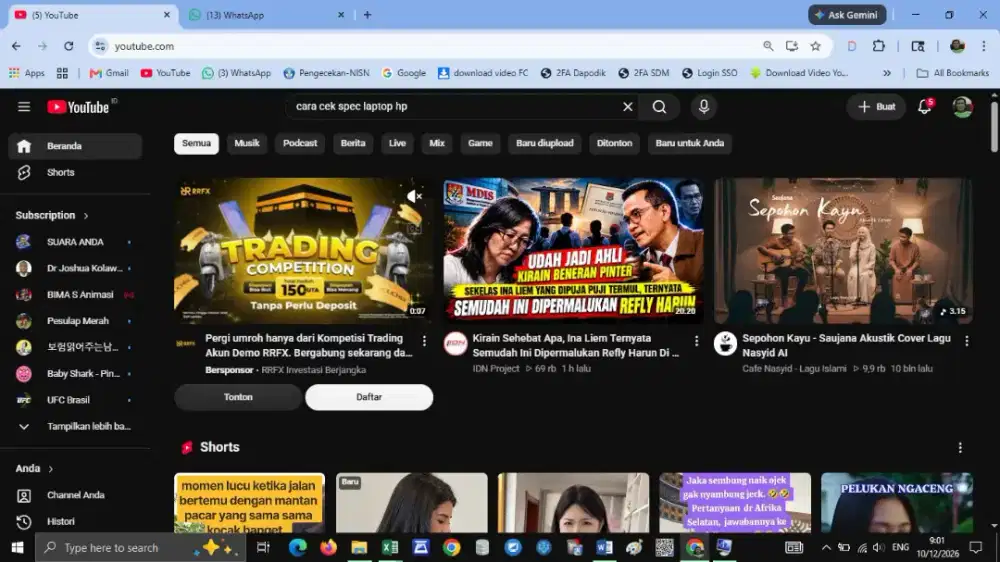Select the Baru untuk Anda chip

tap(689, 144)
